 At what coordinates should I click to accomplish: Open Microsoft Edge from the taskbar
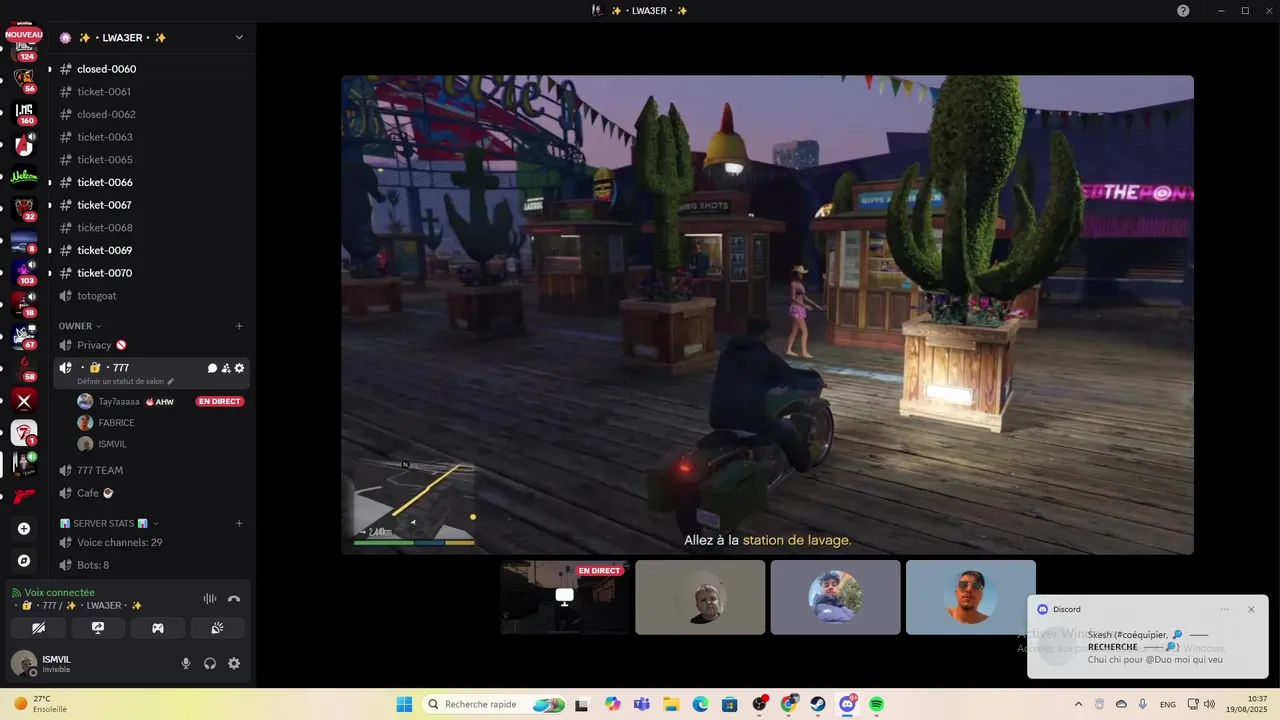[700, 704]
